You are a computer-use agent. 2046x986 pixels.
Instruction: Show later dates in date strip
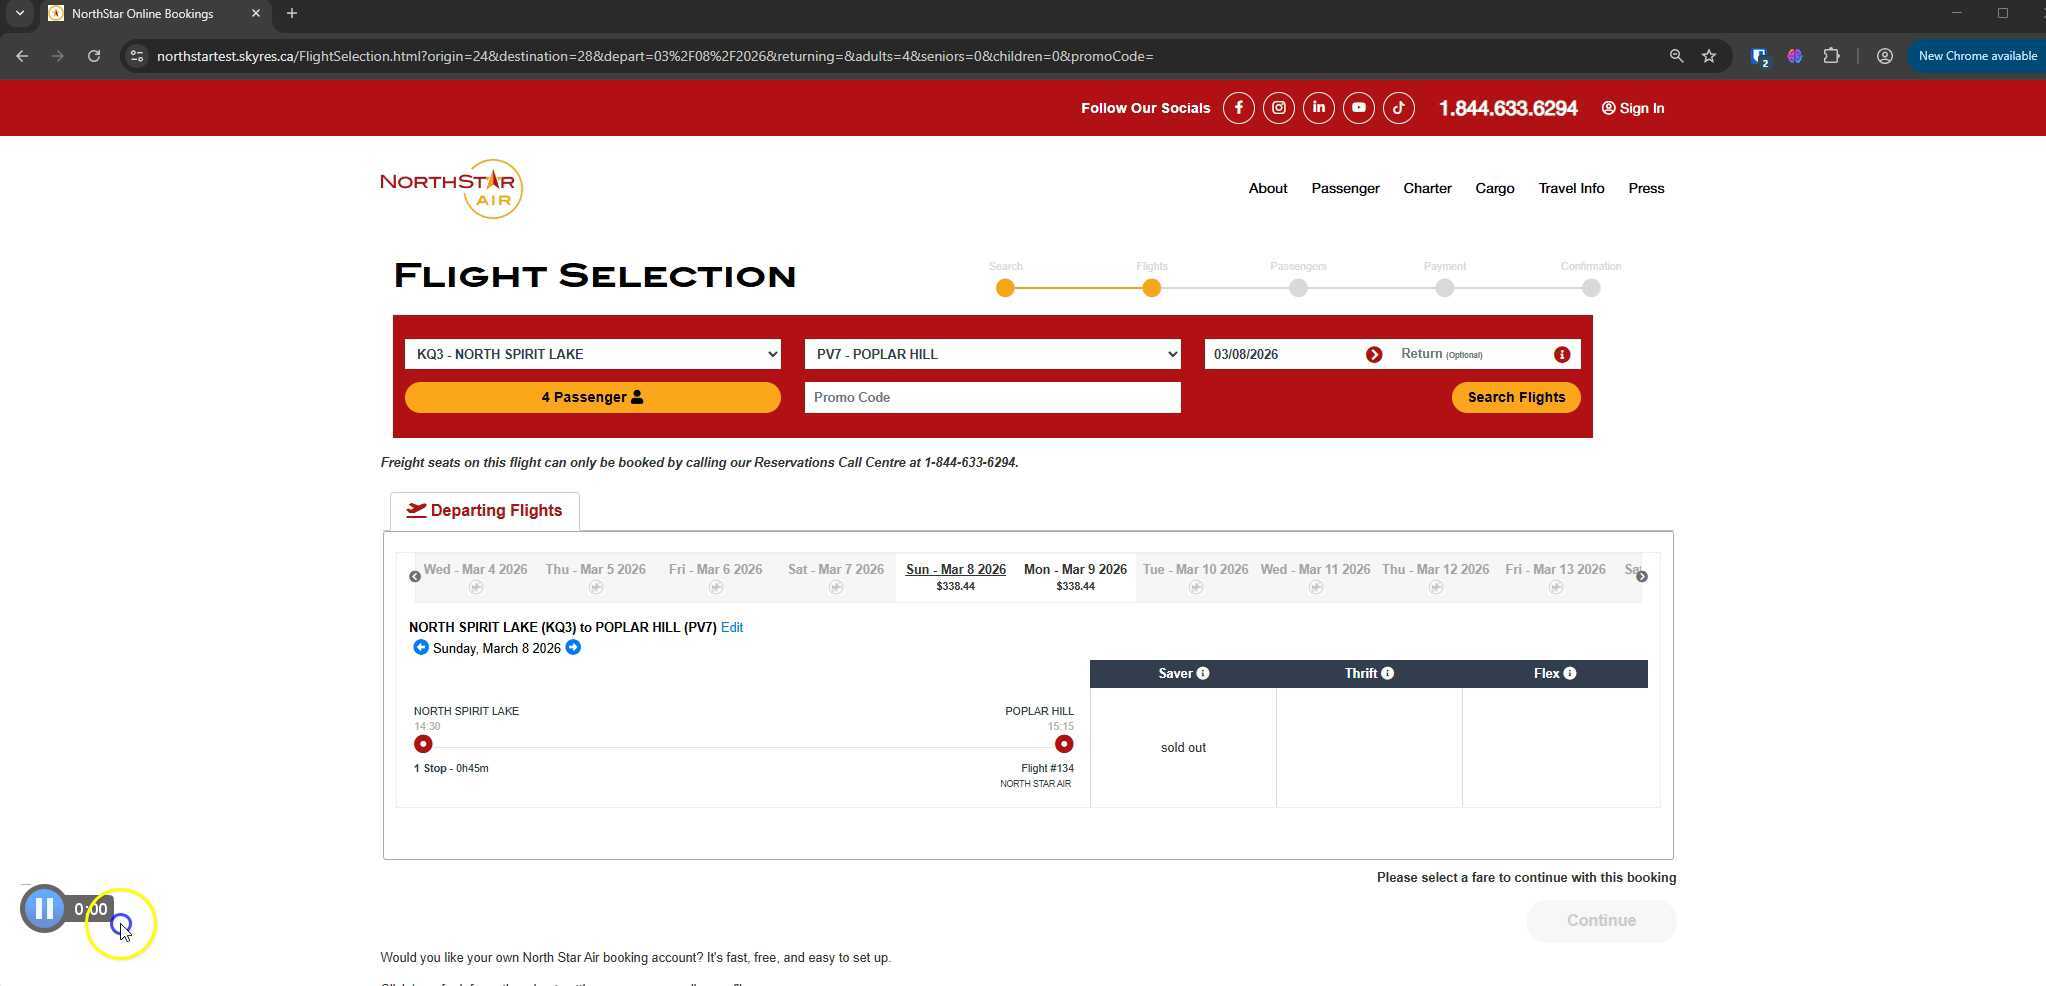pyautogui.click(x=1642, y=577)
